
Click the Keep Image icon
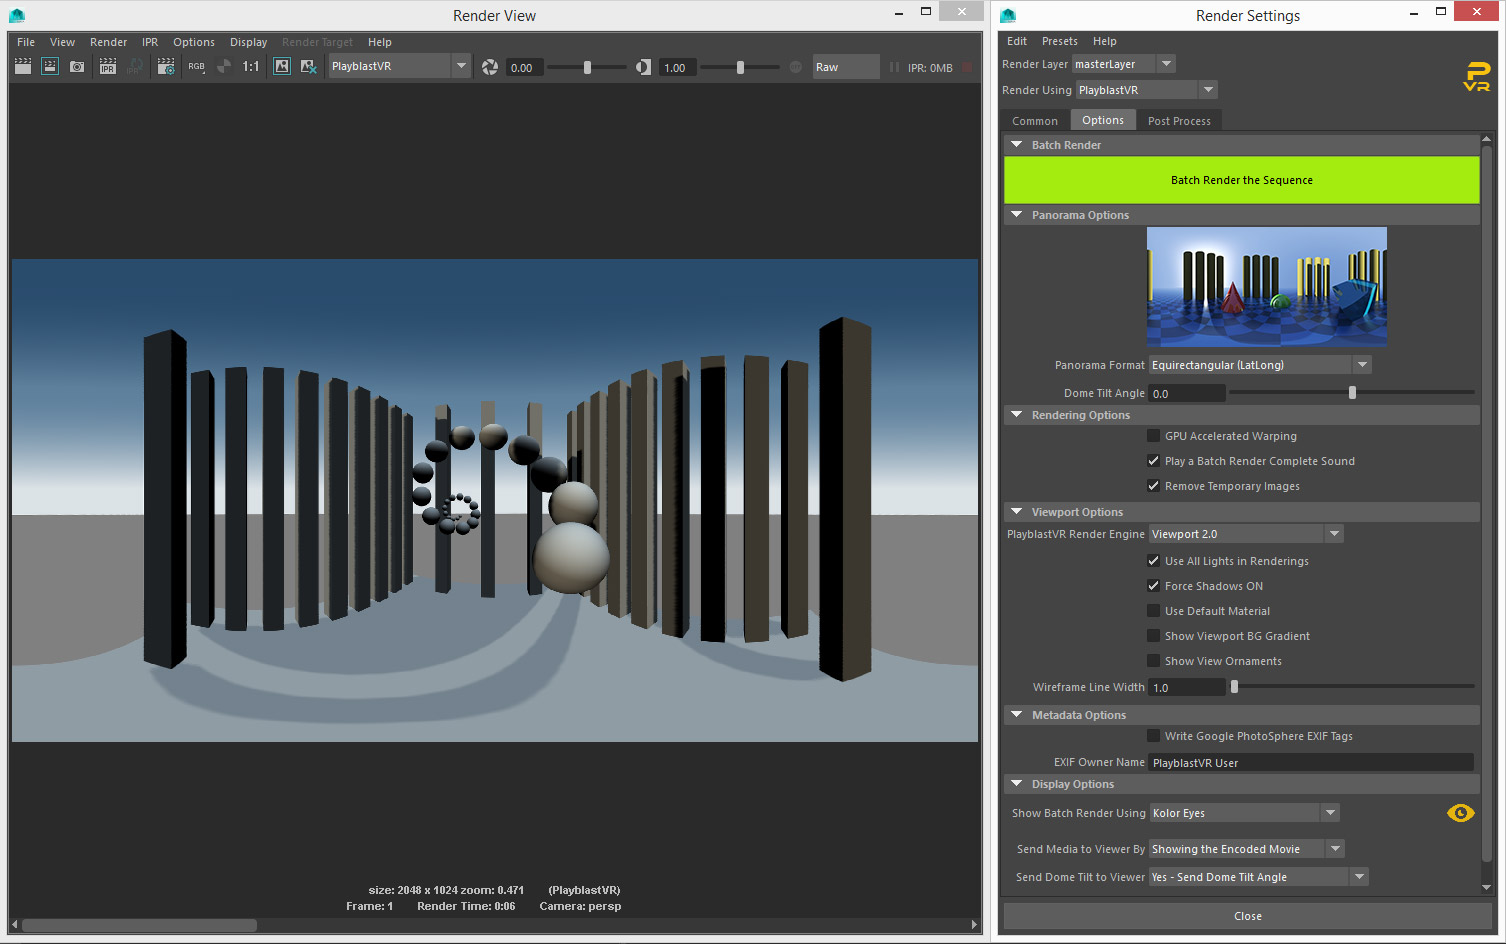[x=282, y=66]
